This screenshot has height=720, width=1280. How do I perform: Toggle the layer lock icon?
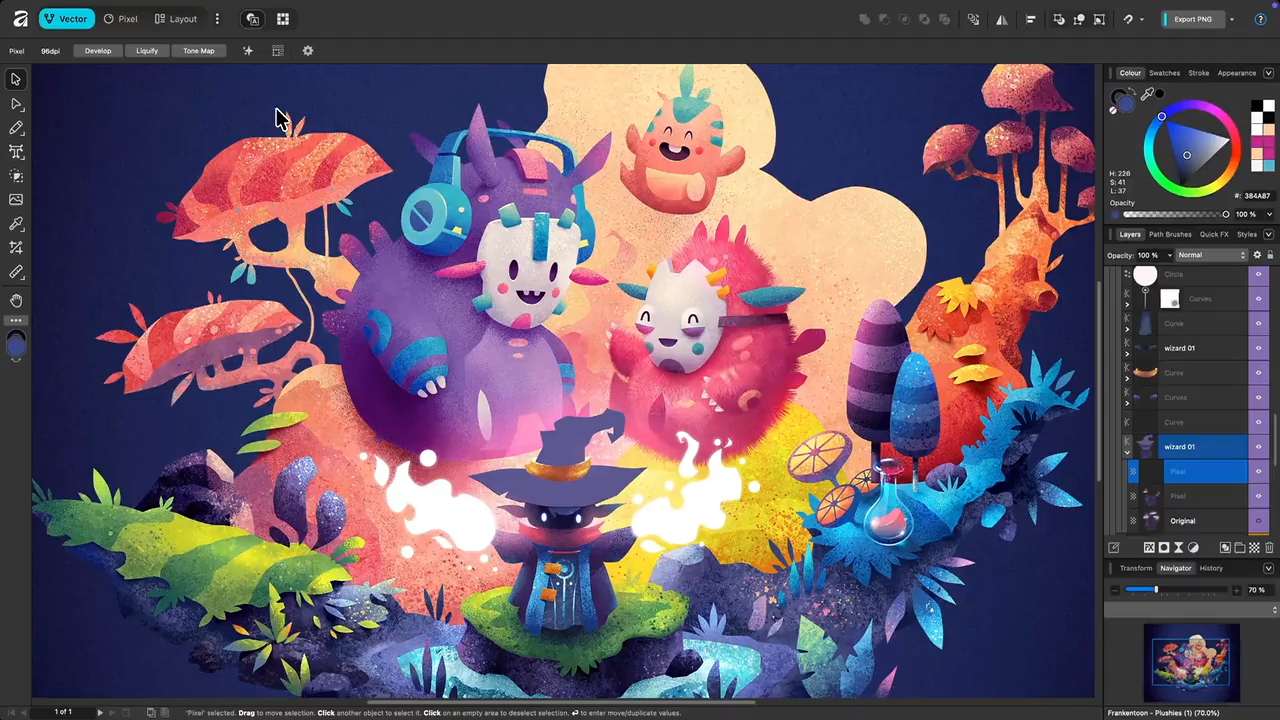[1269, 255]
